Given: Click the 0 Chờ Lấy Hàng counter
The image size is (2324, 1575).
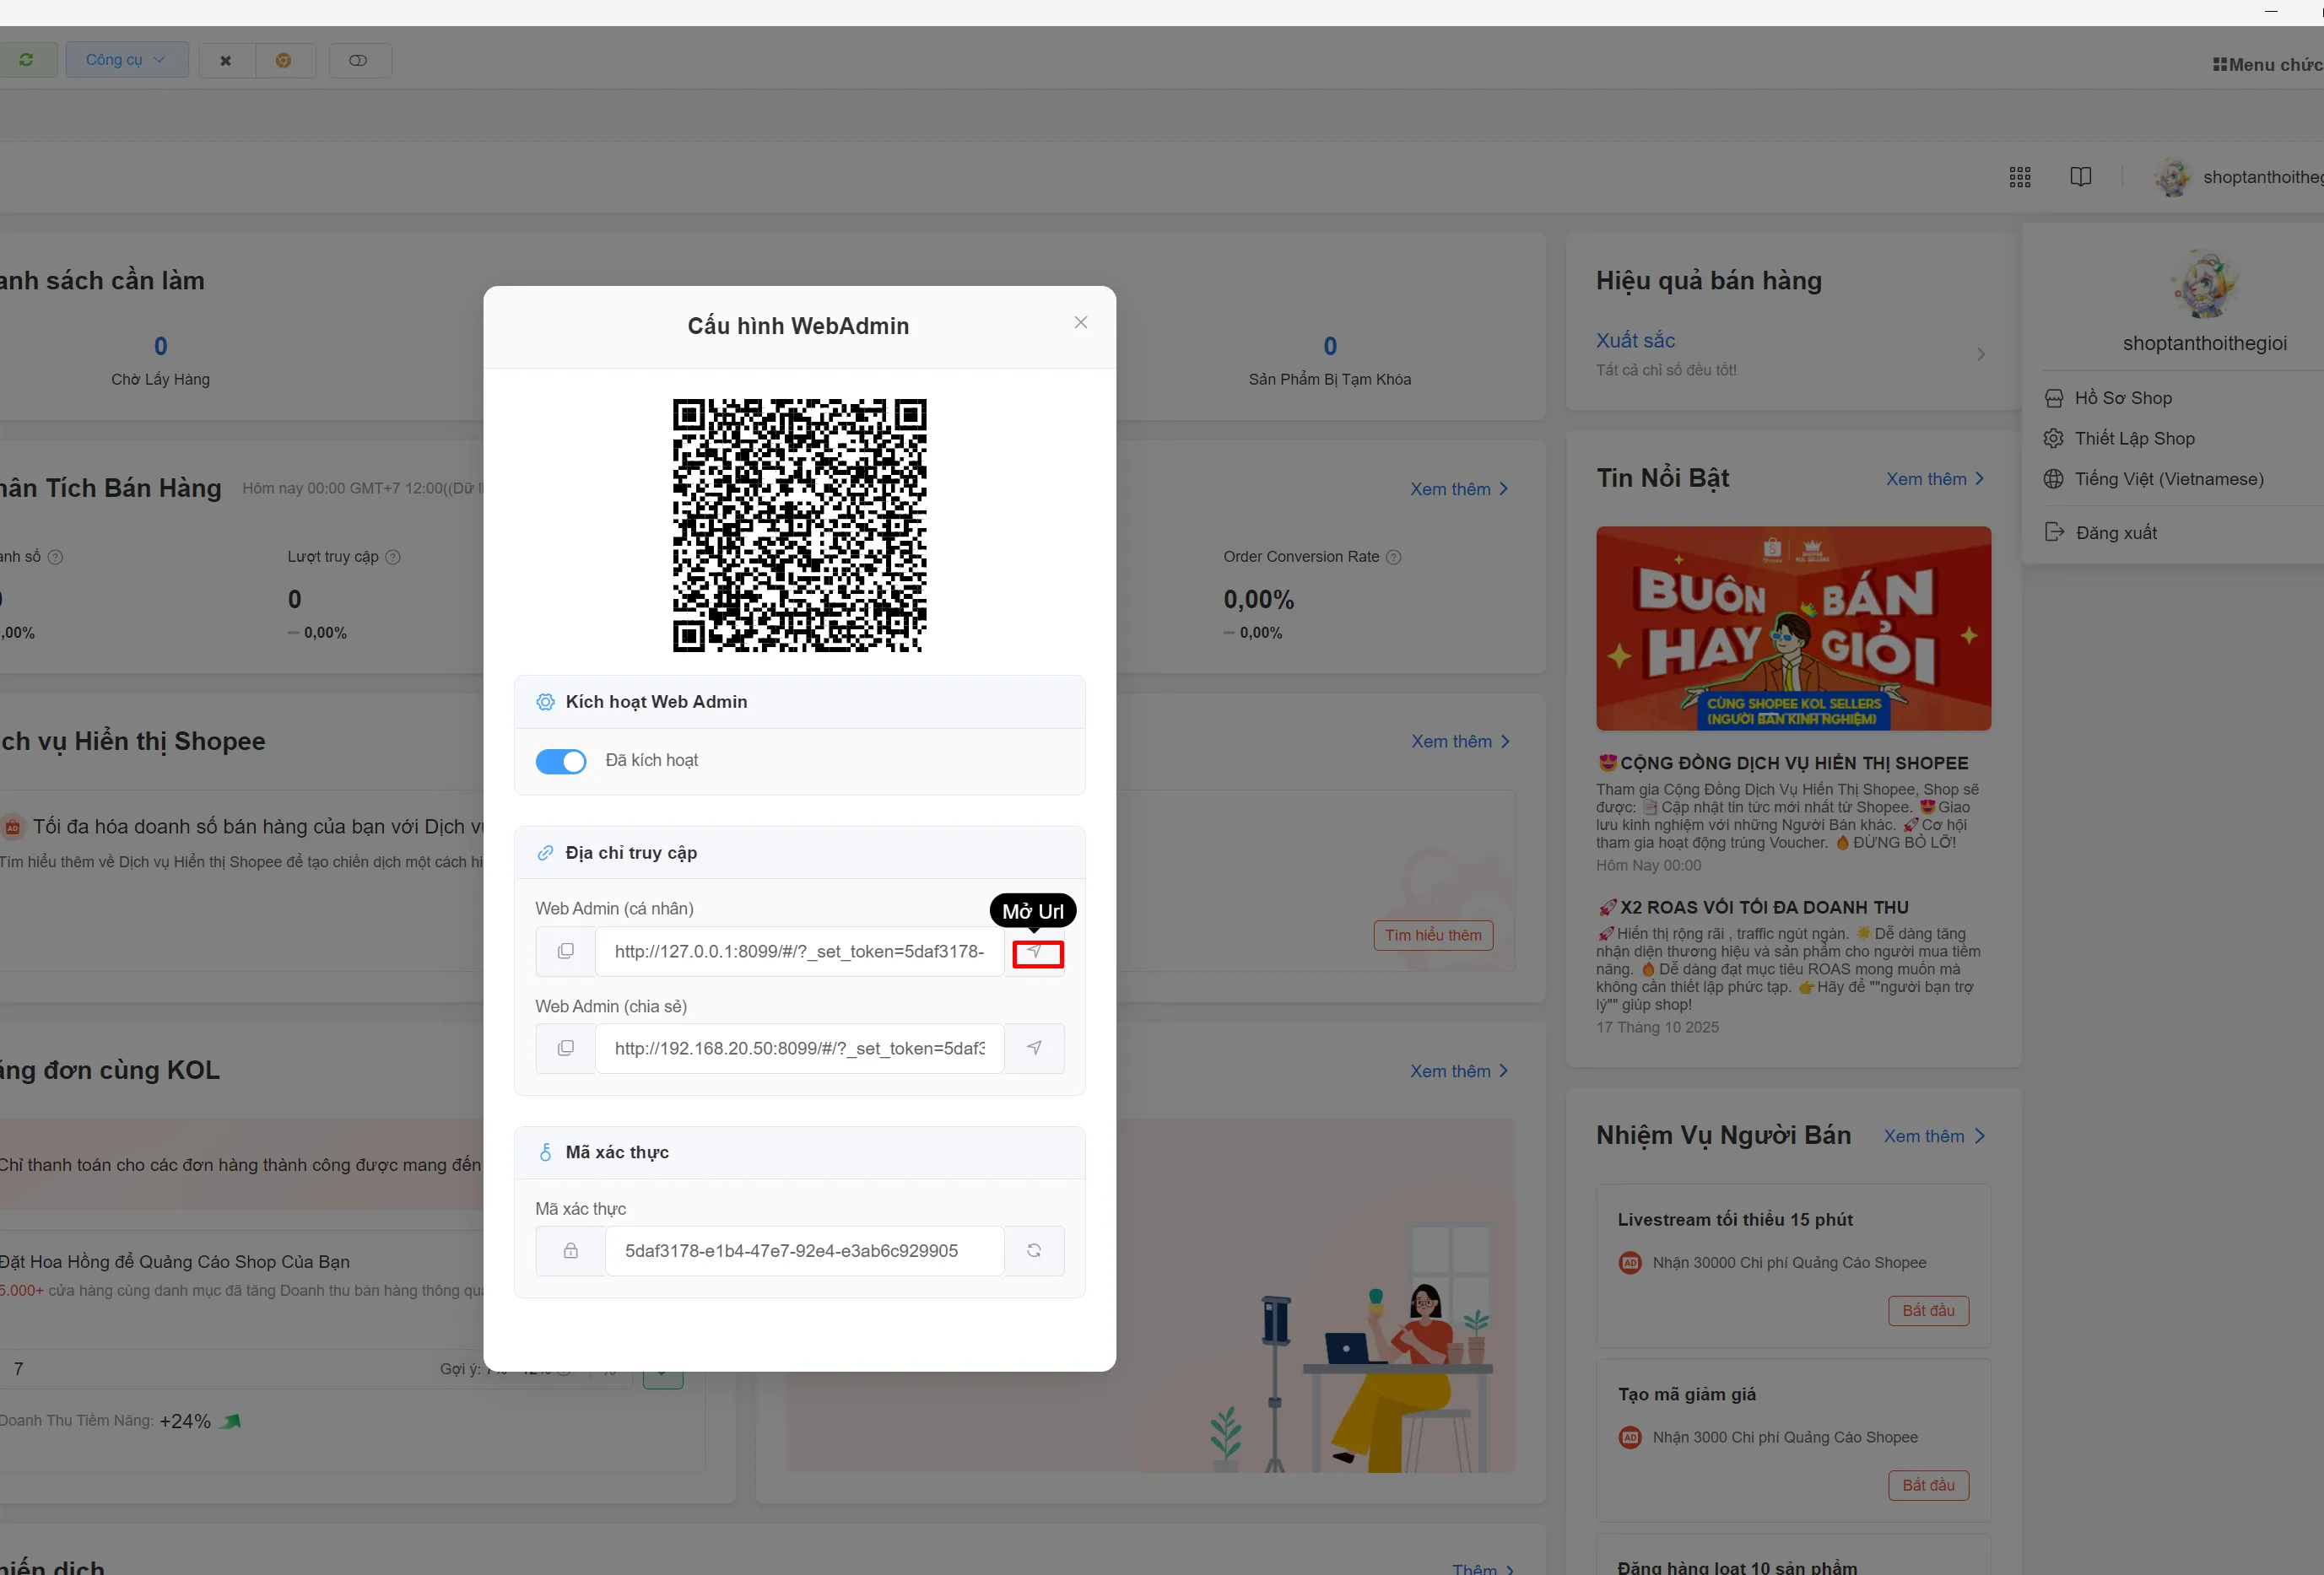Looking at the screenshot, I should point(160,360).
